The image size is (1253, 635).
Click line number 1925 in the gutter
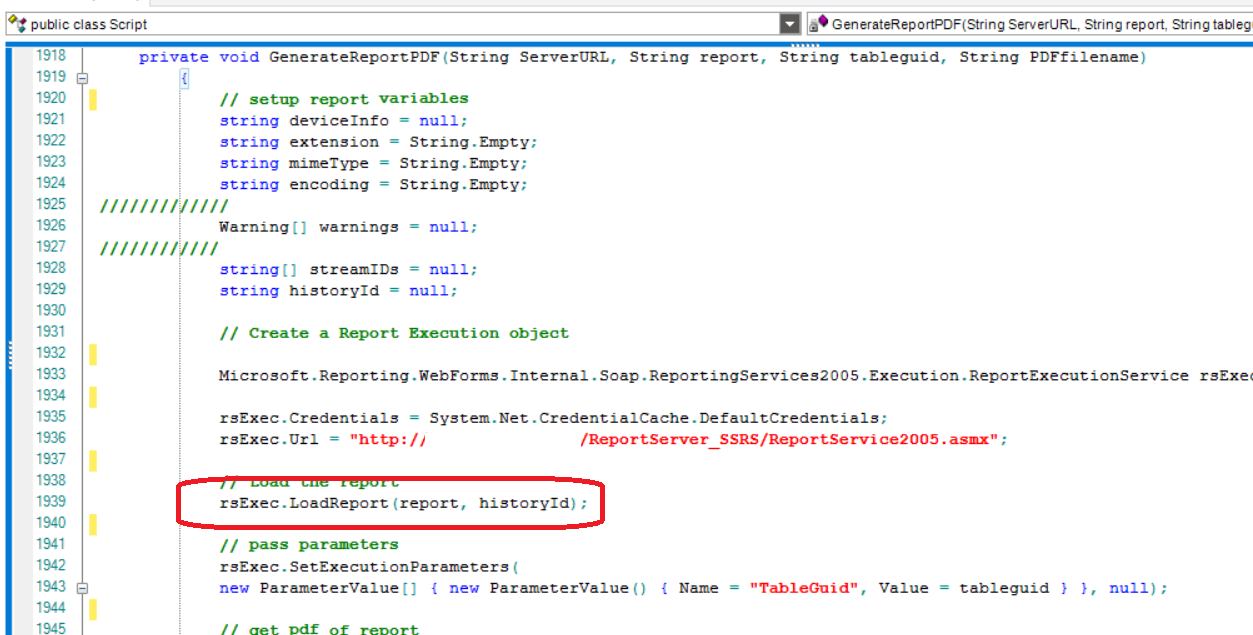(50, 204)
